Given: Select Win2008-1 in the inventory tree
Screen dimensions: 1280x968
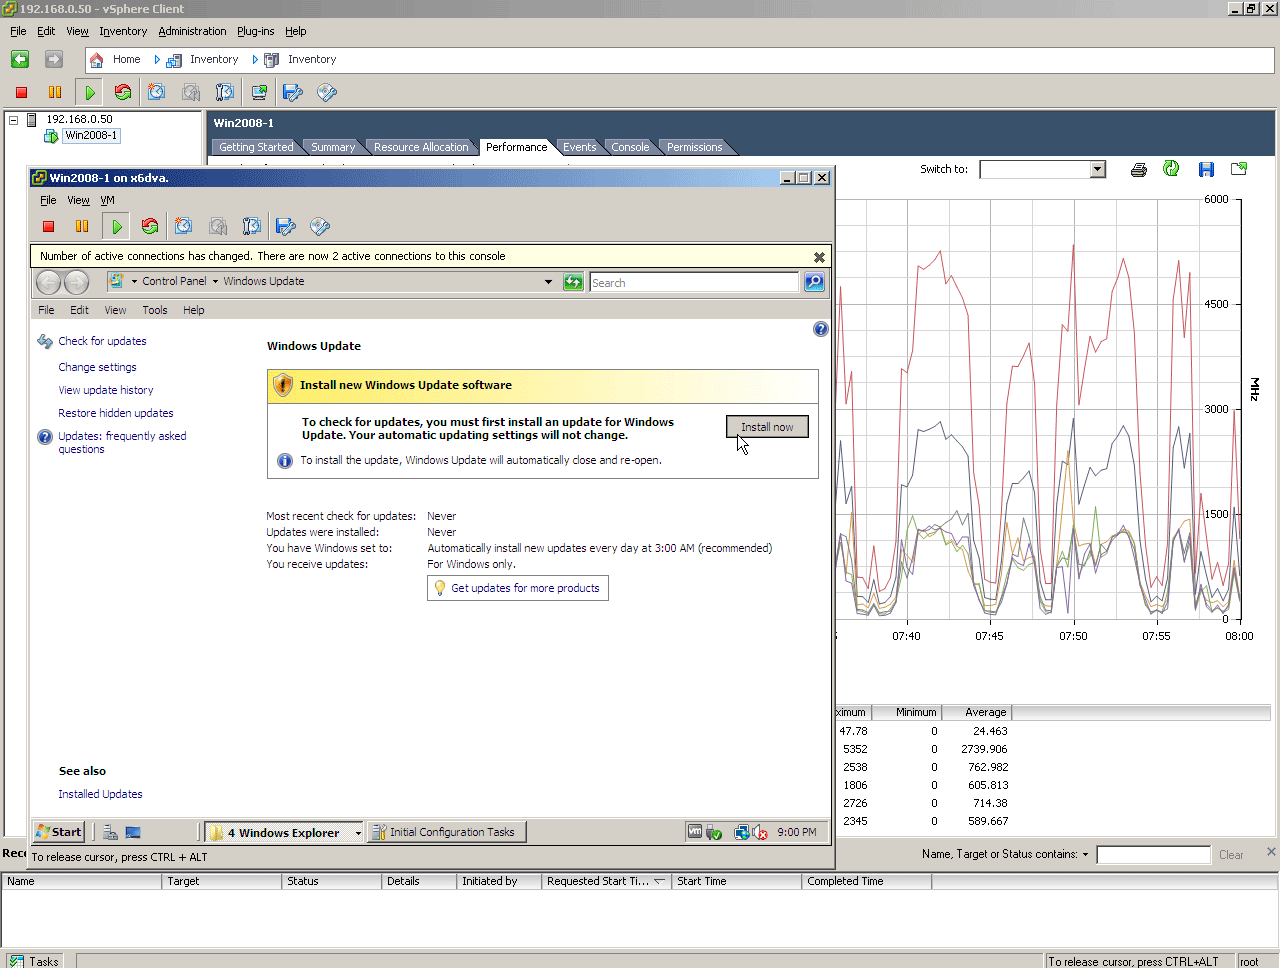Looking at the screenshot, I should [x=92, y=136].
